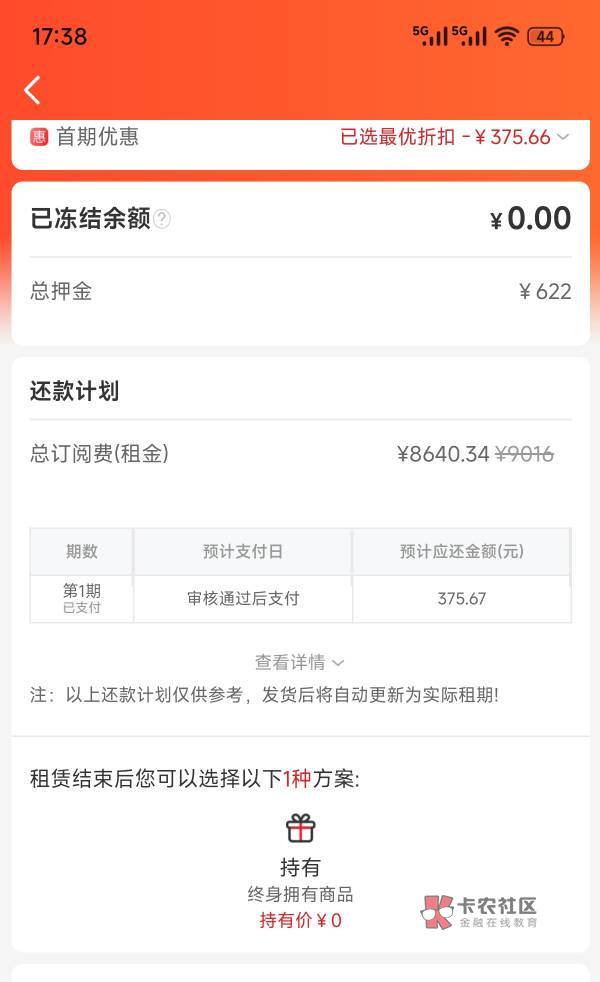Tap the 首期优惠 label

97,137
